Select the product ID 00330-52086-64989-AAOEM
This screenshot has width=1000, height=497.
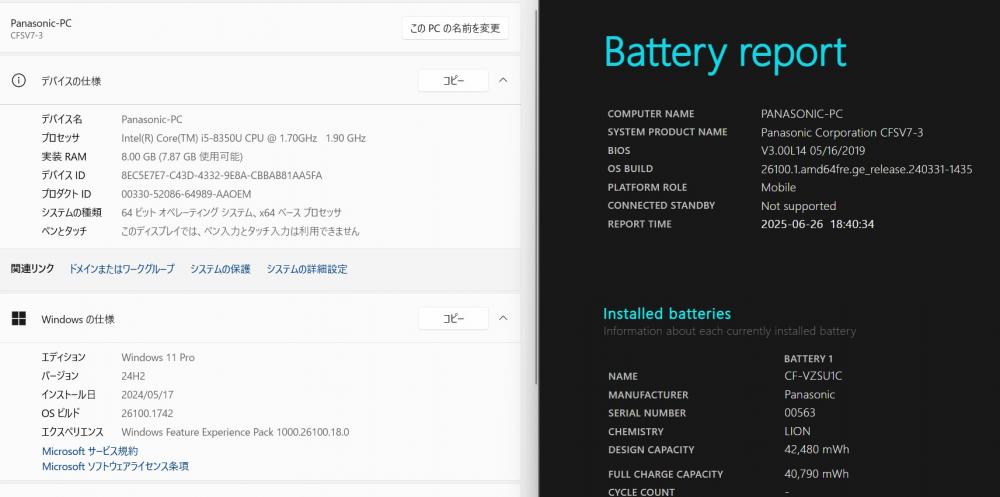click(x=186, y=194)
